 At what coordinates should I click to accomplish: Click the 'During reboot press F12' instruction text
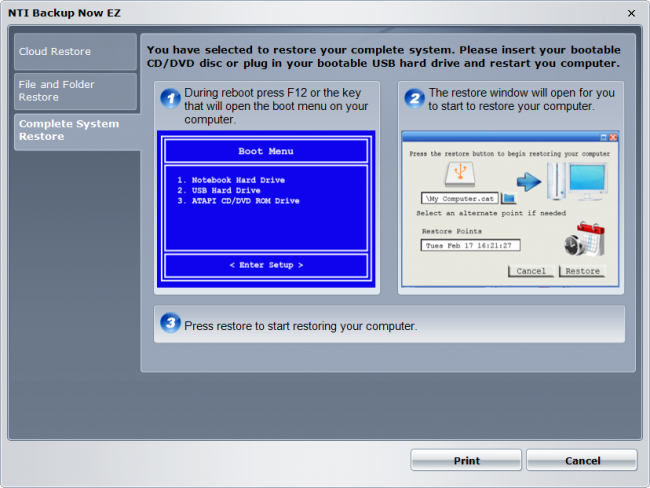tap(276, 106)
